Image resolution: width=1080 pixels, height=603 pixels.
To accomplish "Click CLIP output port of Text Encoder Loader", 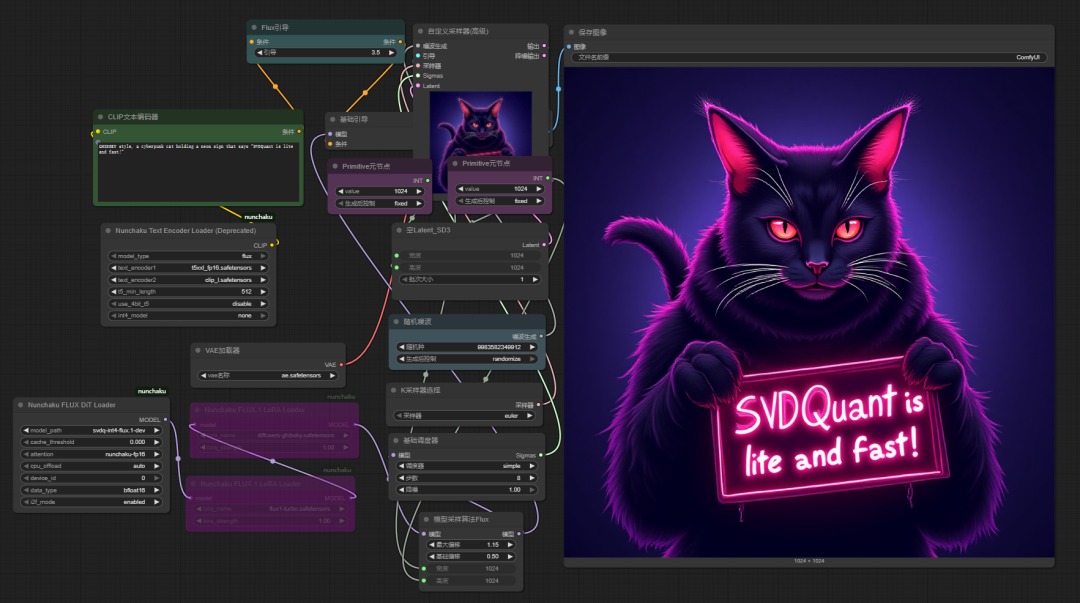I will pyautogui.click(x=272, y=245).
